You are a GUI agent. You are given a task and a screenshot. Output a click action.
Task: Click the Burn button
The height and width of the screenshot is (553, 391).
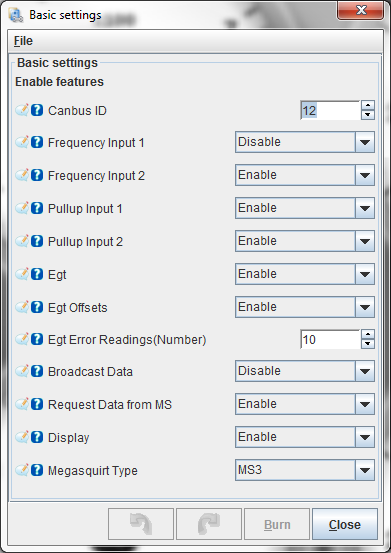[277, 524]
